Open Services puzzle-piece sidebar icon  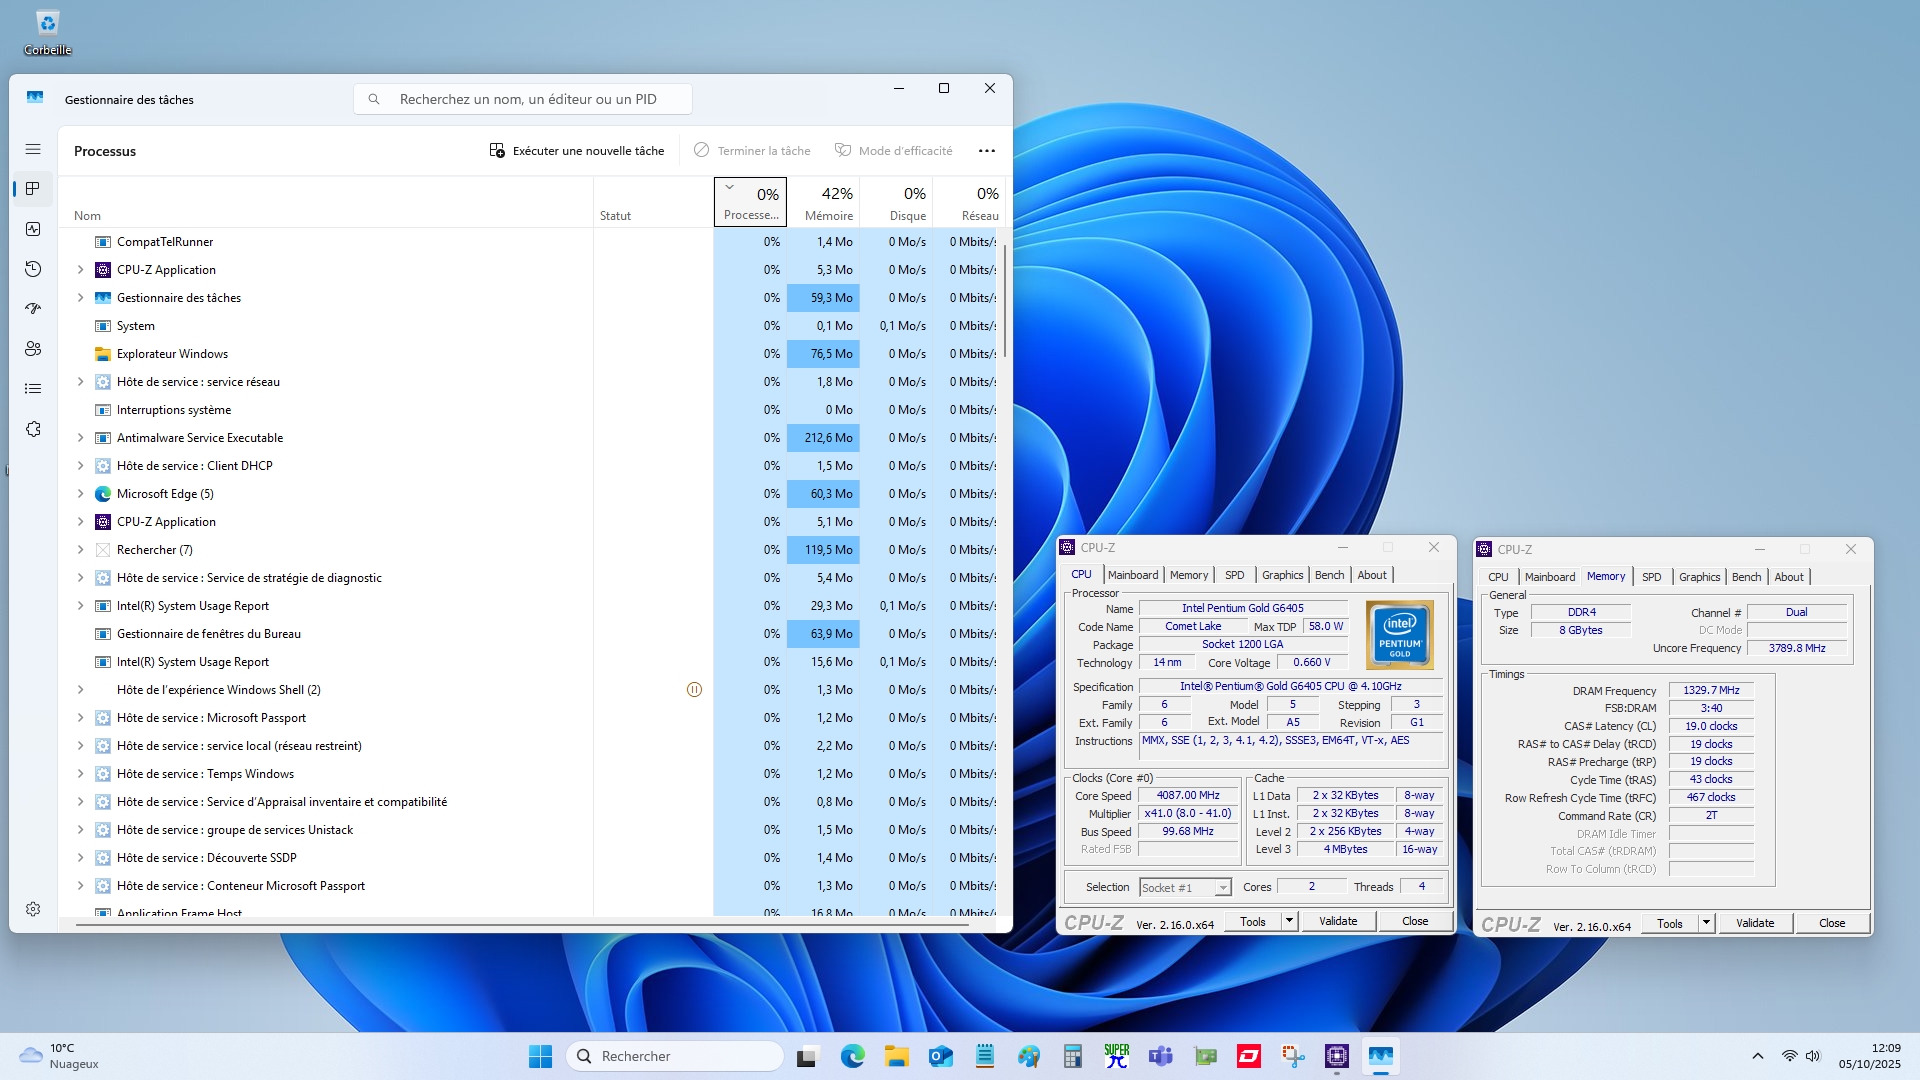pos(33,429)
